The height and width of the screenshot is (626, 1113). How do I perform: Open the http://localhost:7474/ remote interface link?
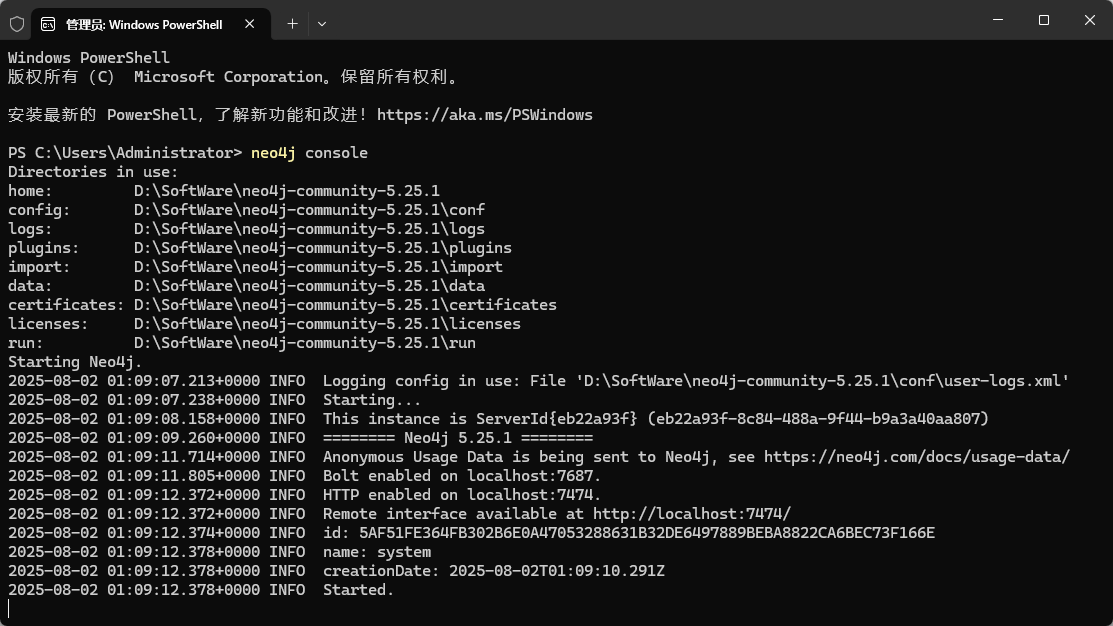point(691,514)
